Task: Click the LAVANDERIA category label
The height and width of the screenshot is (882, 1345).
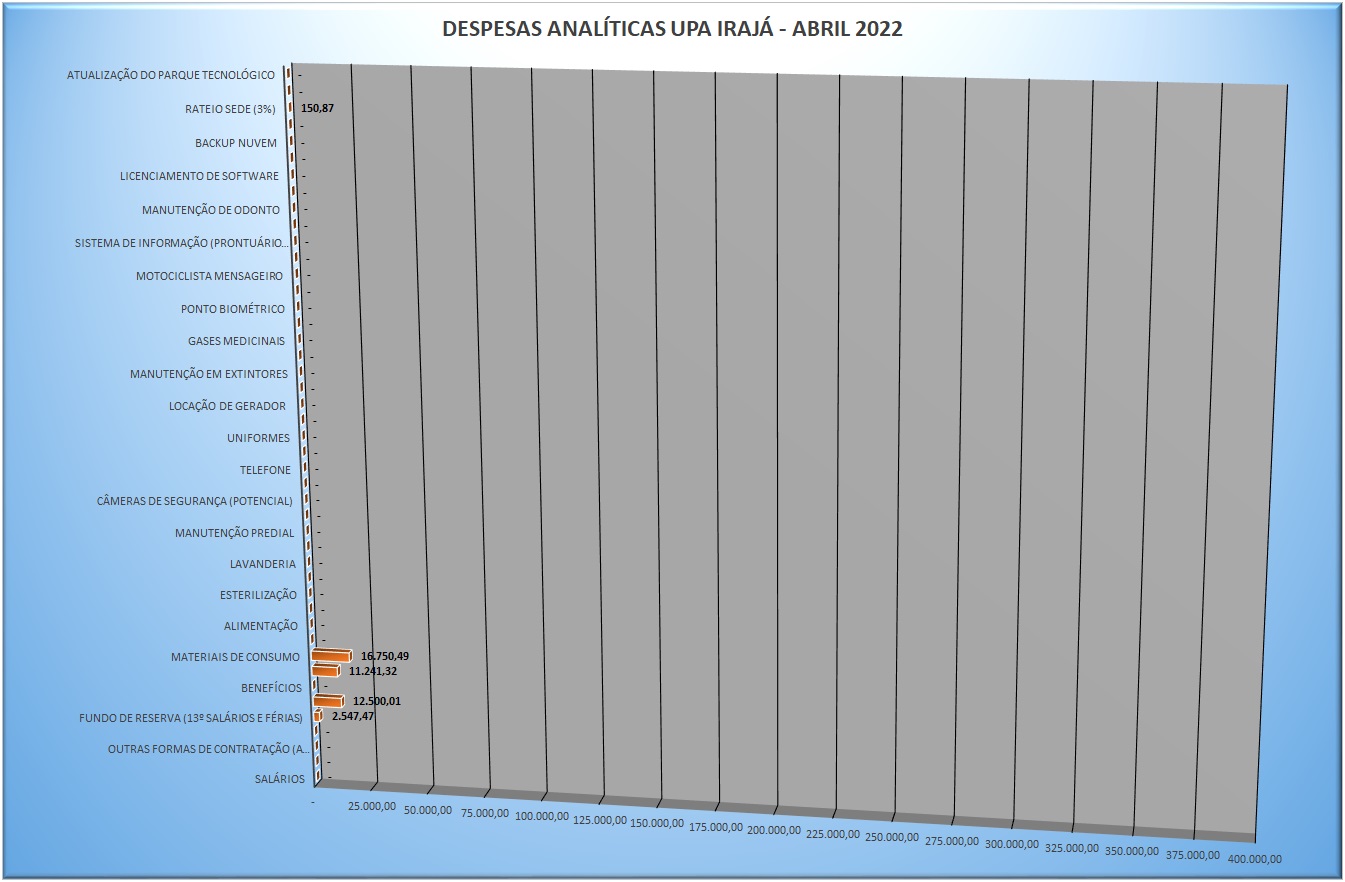Action: coord(263,564)
